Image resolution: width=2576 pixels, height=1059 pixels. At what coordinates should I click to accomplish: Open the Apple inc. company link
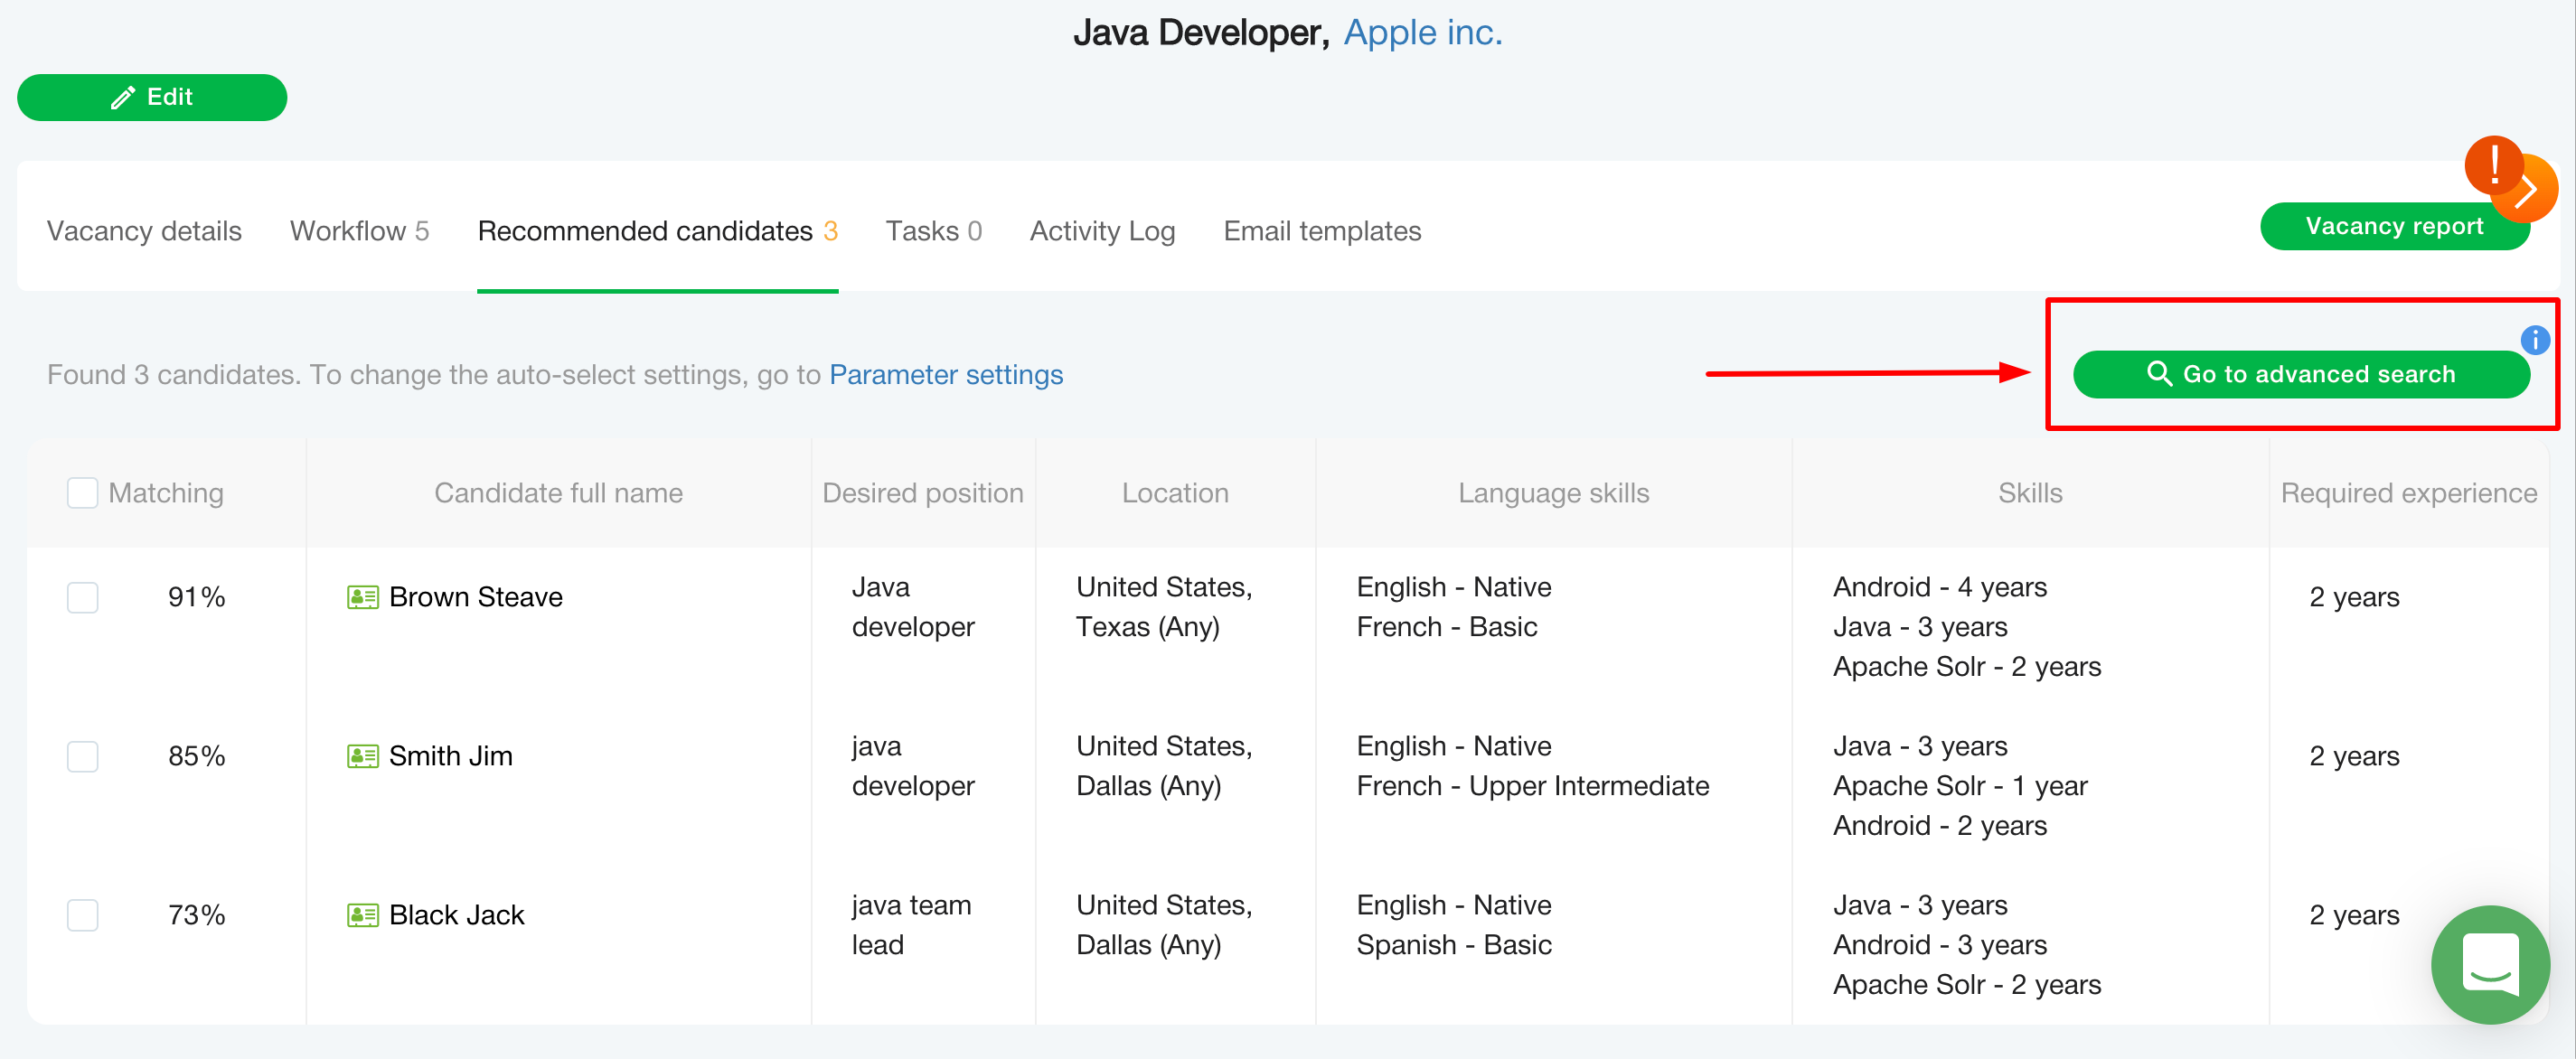[1422, 32]
